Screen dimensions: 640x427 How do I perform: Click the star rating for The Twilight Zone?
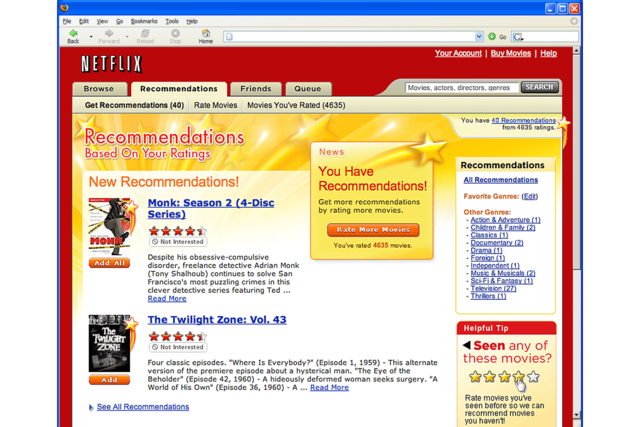pyautogui.click(x=178, y=336)
